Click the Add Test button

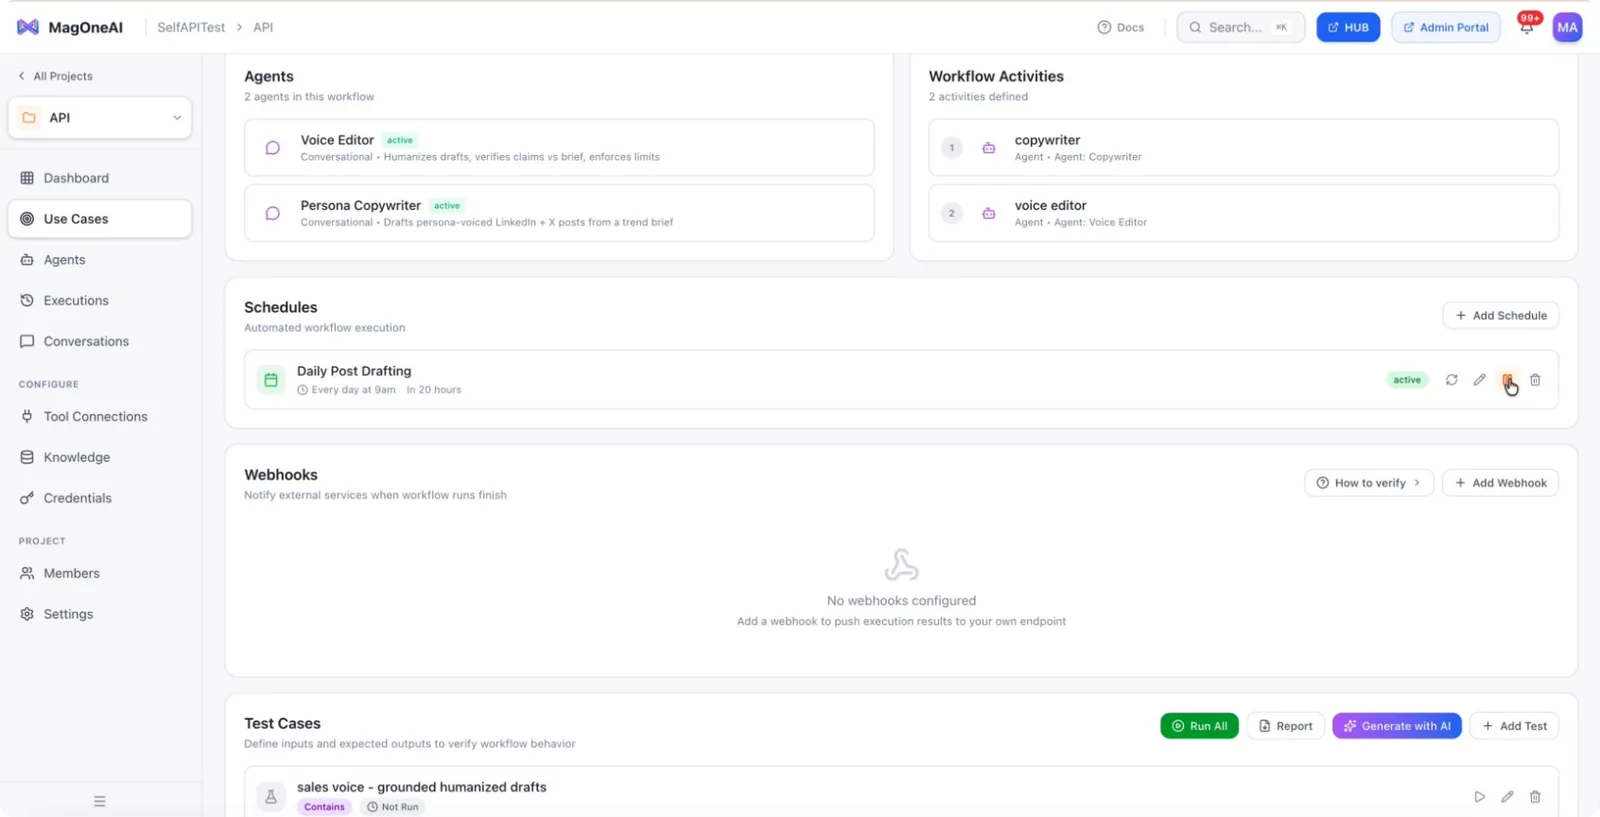[1514, 726]
